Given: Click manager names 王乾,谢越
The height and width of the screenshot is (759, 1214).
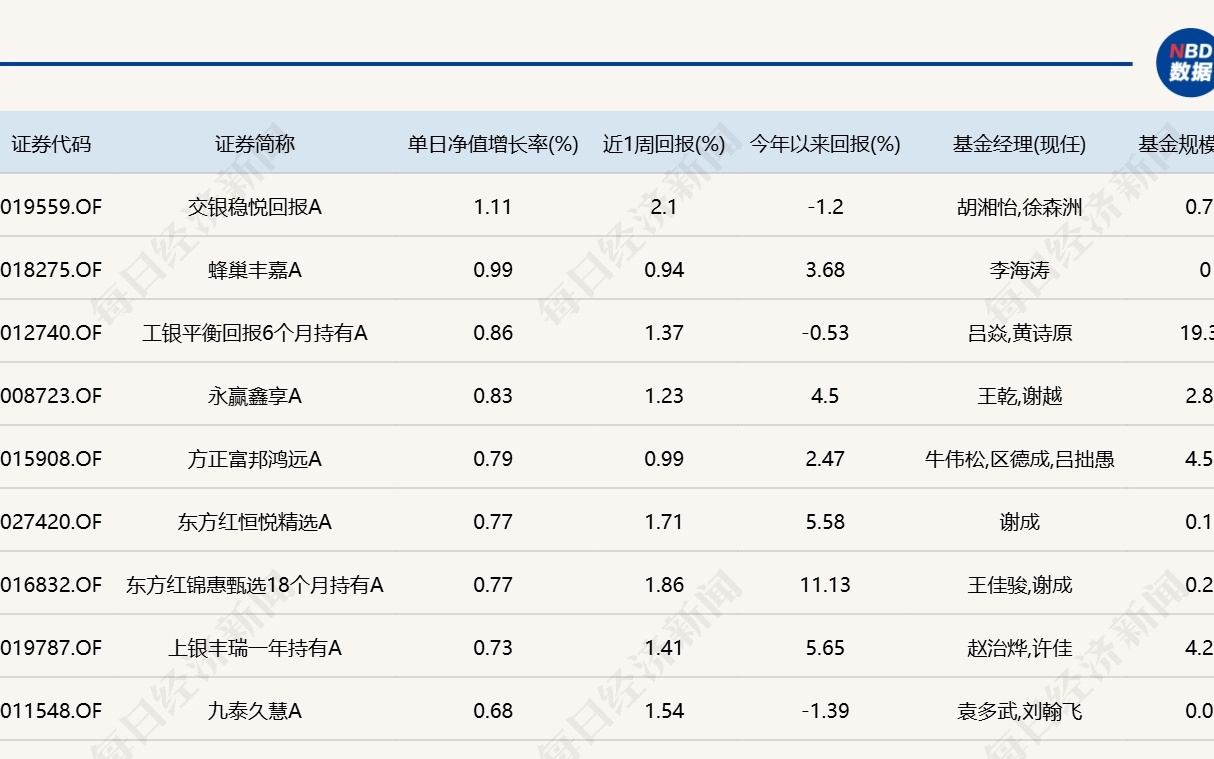Looking at the screenshot, I should (x=1019, y=396).
